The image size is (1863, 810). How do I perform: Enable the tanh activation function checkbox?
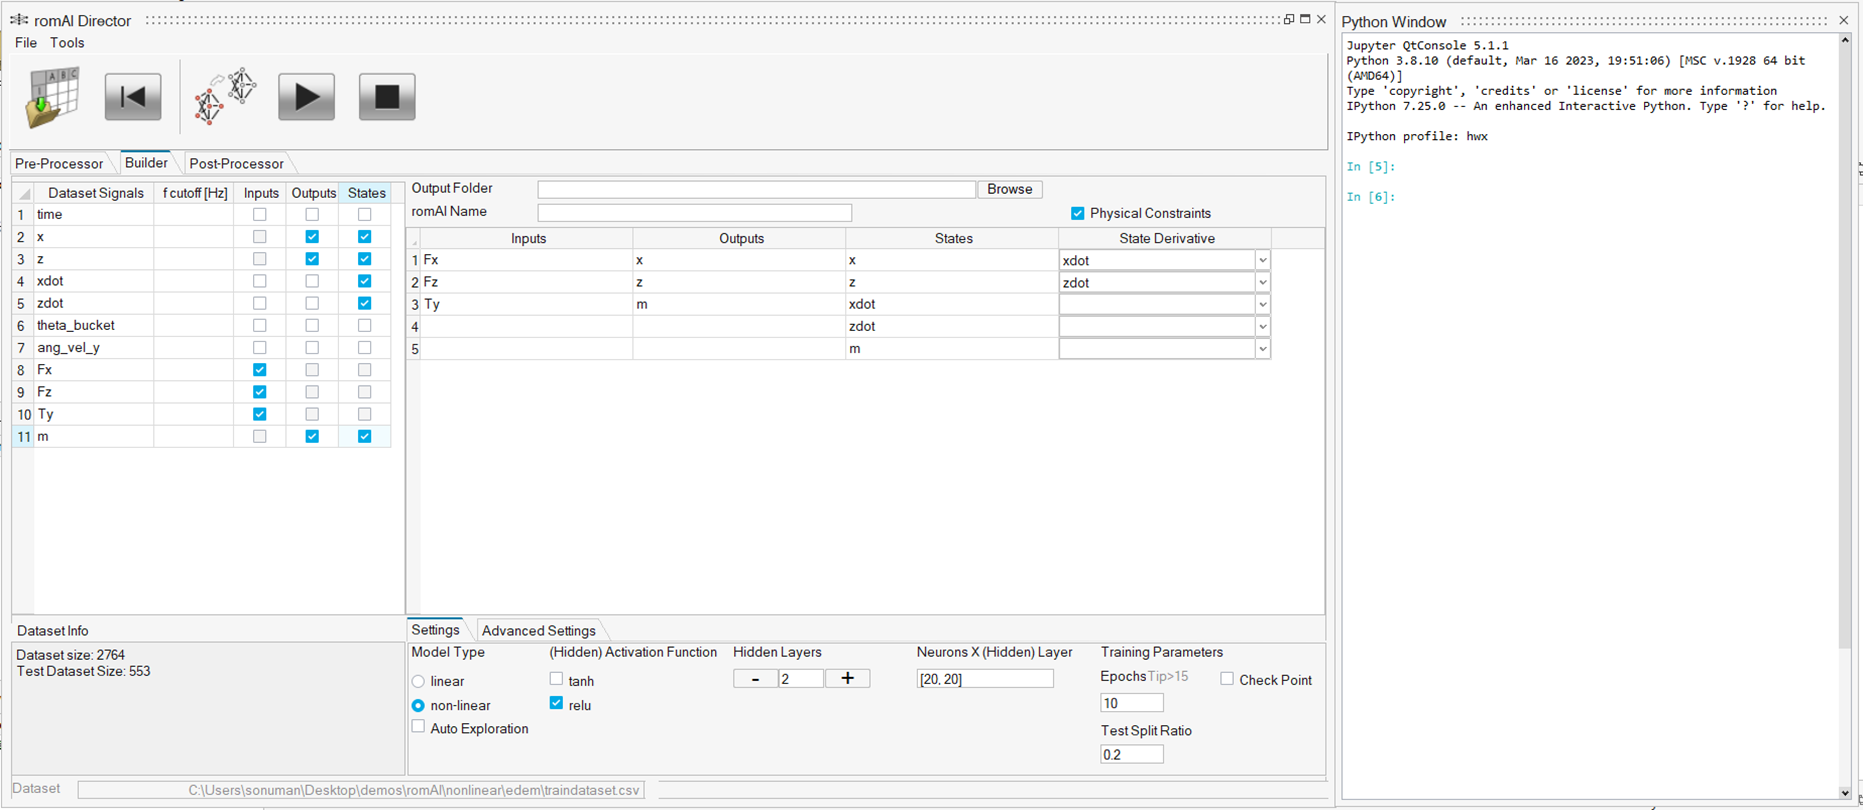(x=556, y=679)
